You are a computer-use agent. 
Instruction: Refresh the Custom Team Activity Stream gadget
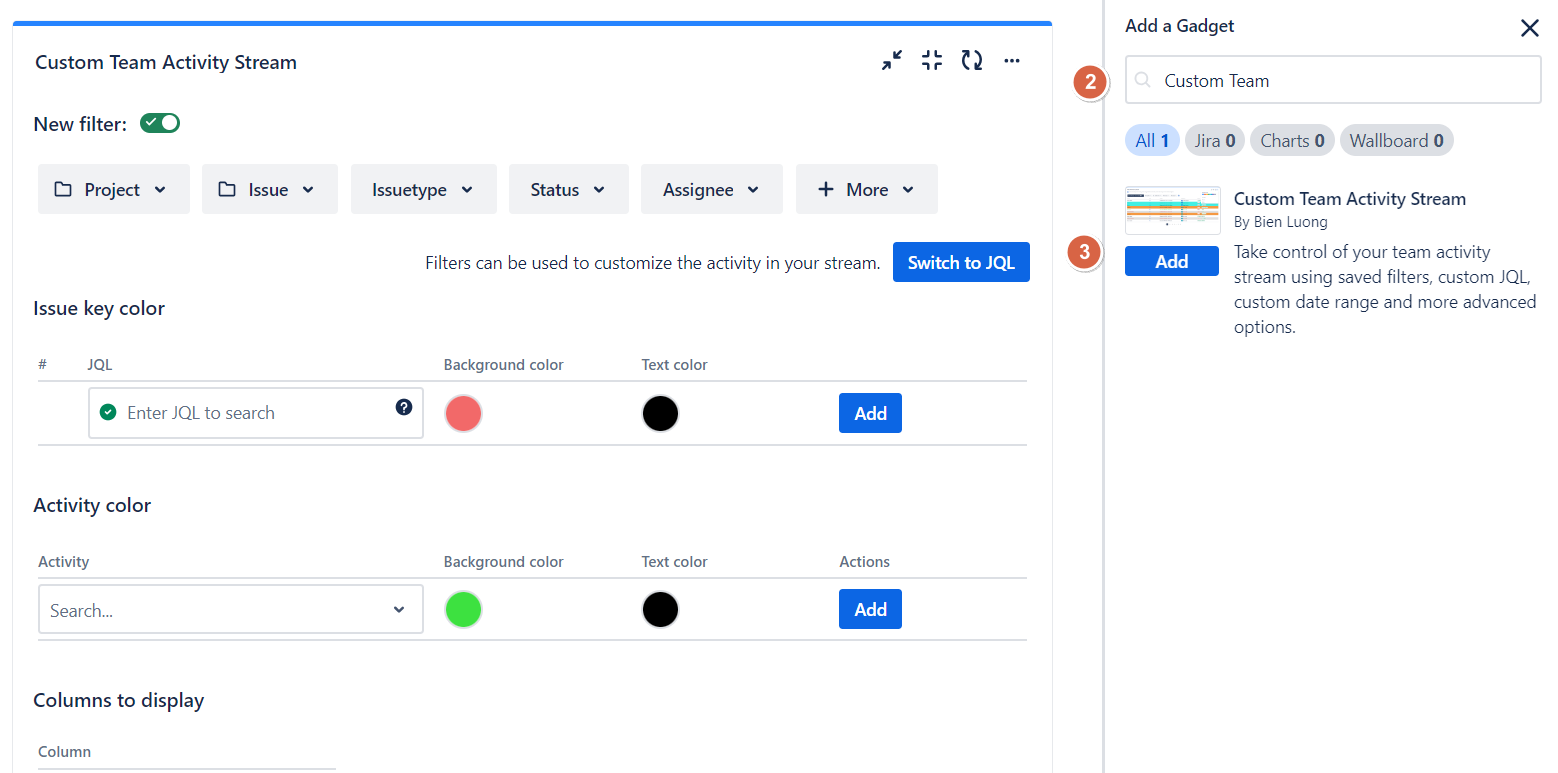tap(972, 61)
